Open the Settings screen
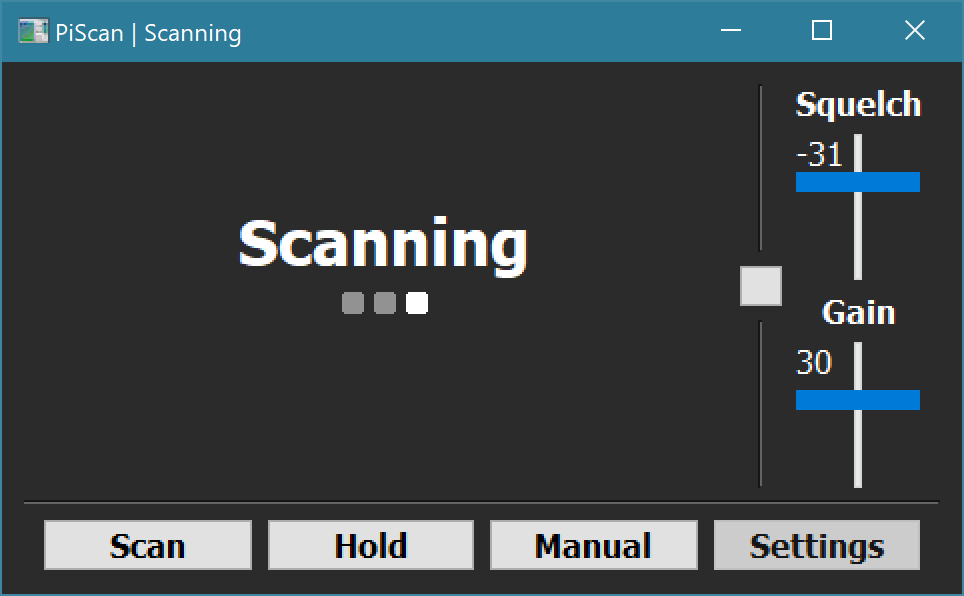This screenshot has width=964, height=596. 816,546
